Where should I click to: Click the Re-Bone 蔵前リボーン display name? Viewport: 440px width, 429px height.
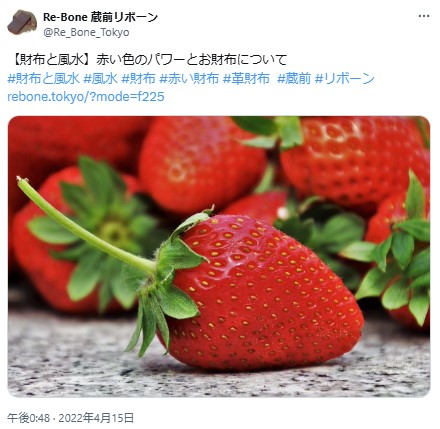coord(100,17)
